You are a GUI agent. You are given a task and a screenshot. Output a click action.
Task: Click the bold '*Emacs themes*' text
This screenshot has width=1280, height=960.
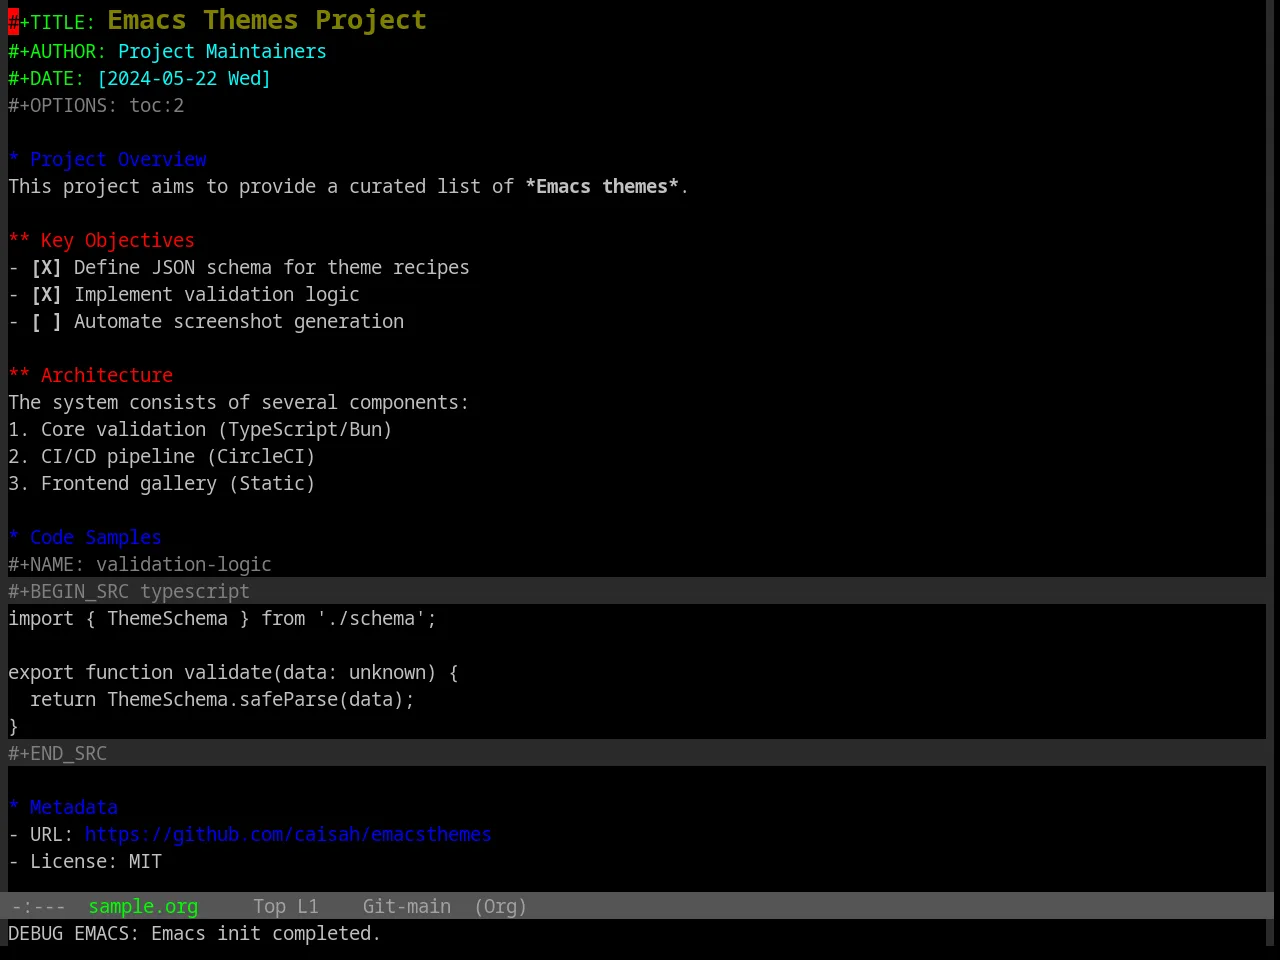(x=602, y=187)
